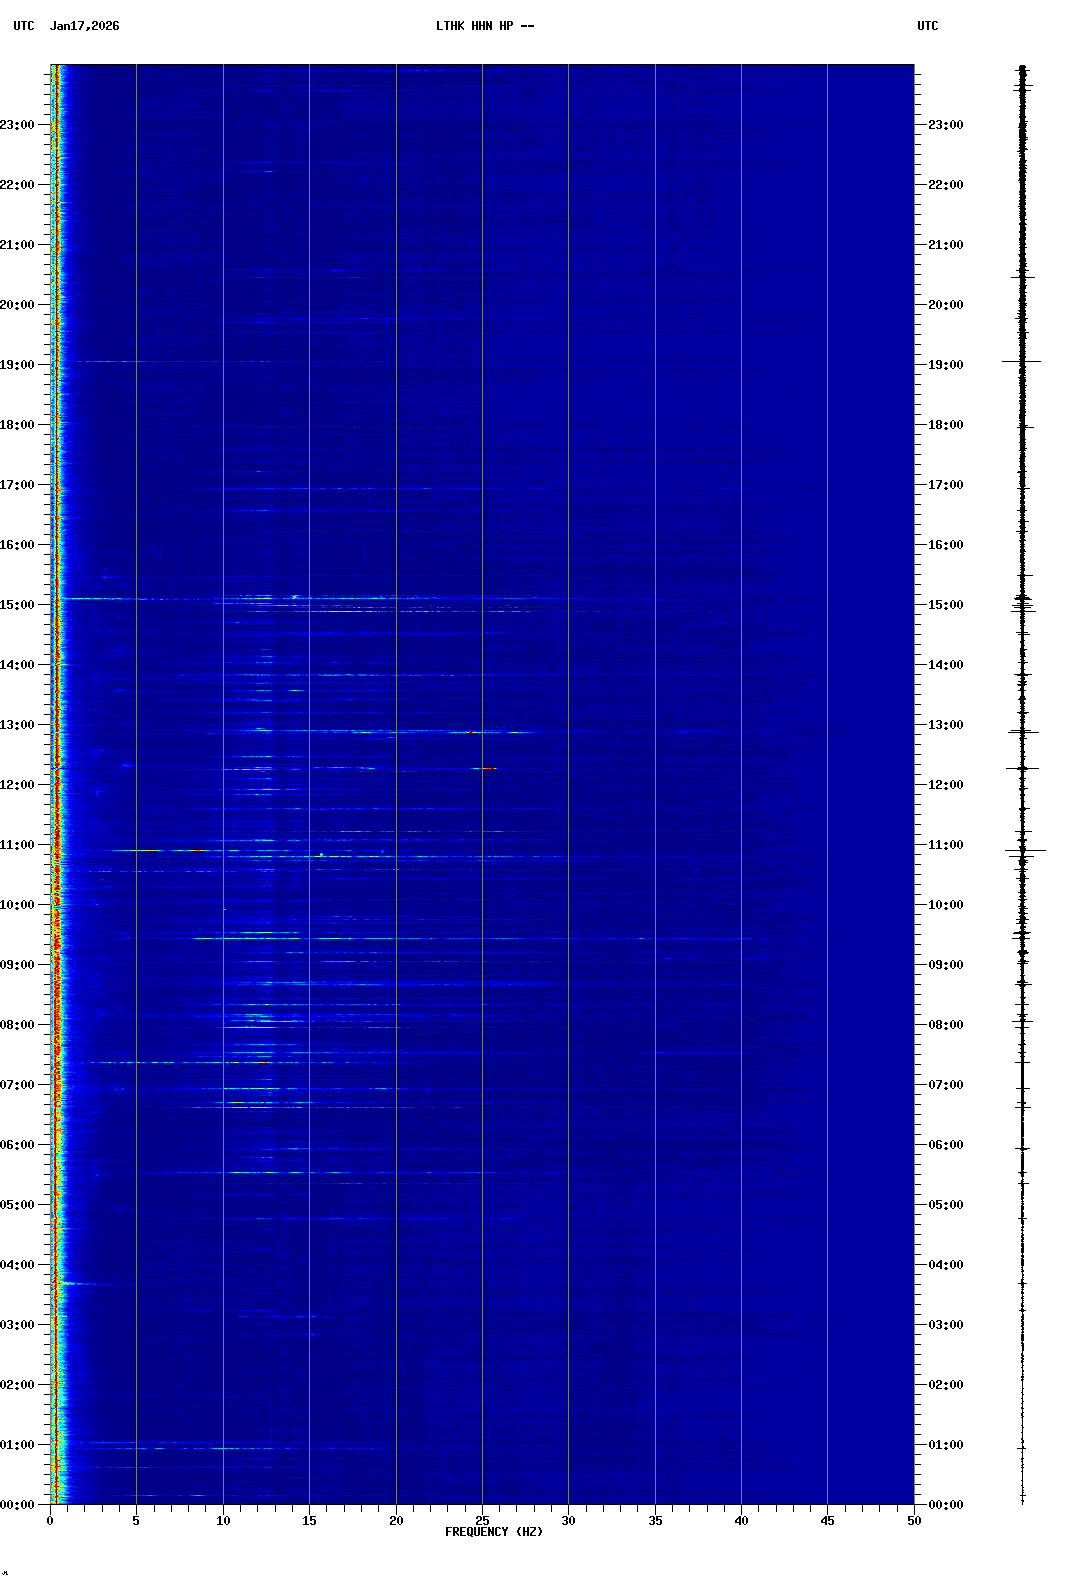The width and height of the screenshot is (1066, 1584).
Task: Click the Jan17,2026 date label
Action: pyautogui.click(x=84, y=26)
